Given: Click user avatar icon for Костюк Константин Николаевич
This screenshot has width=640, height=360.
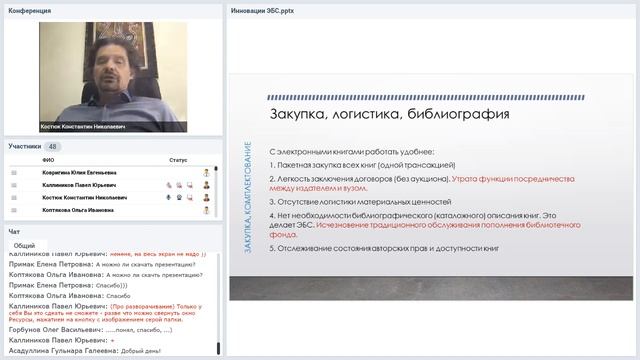Looking at the screenshot, I should [x=207, y=198].
